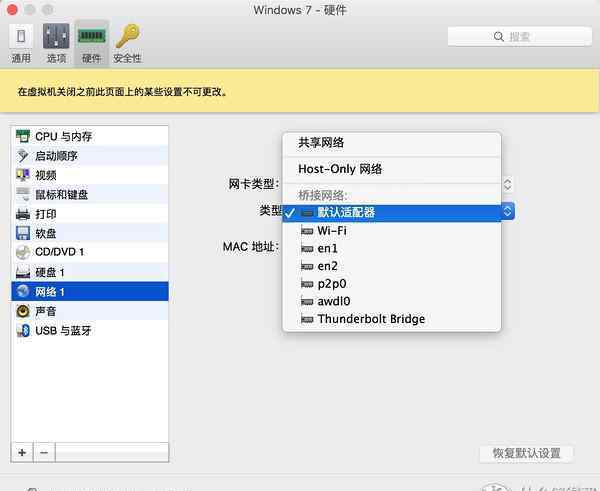Open the 类型 dropdown arrows
This screenshot has width=600, height=491.
pos(507,212)
